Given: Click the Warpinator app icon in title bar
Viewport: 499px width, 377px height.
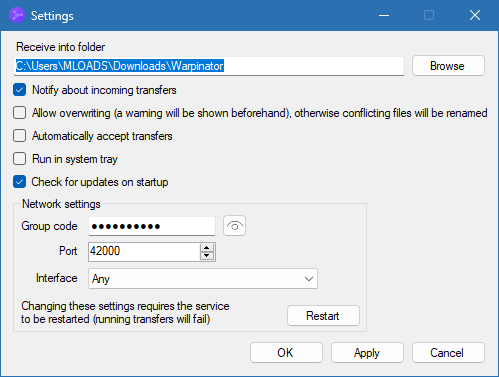Looking at the screenshot, I should pyautogui.click(x=17, y=15).
